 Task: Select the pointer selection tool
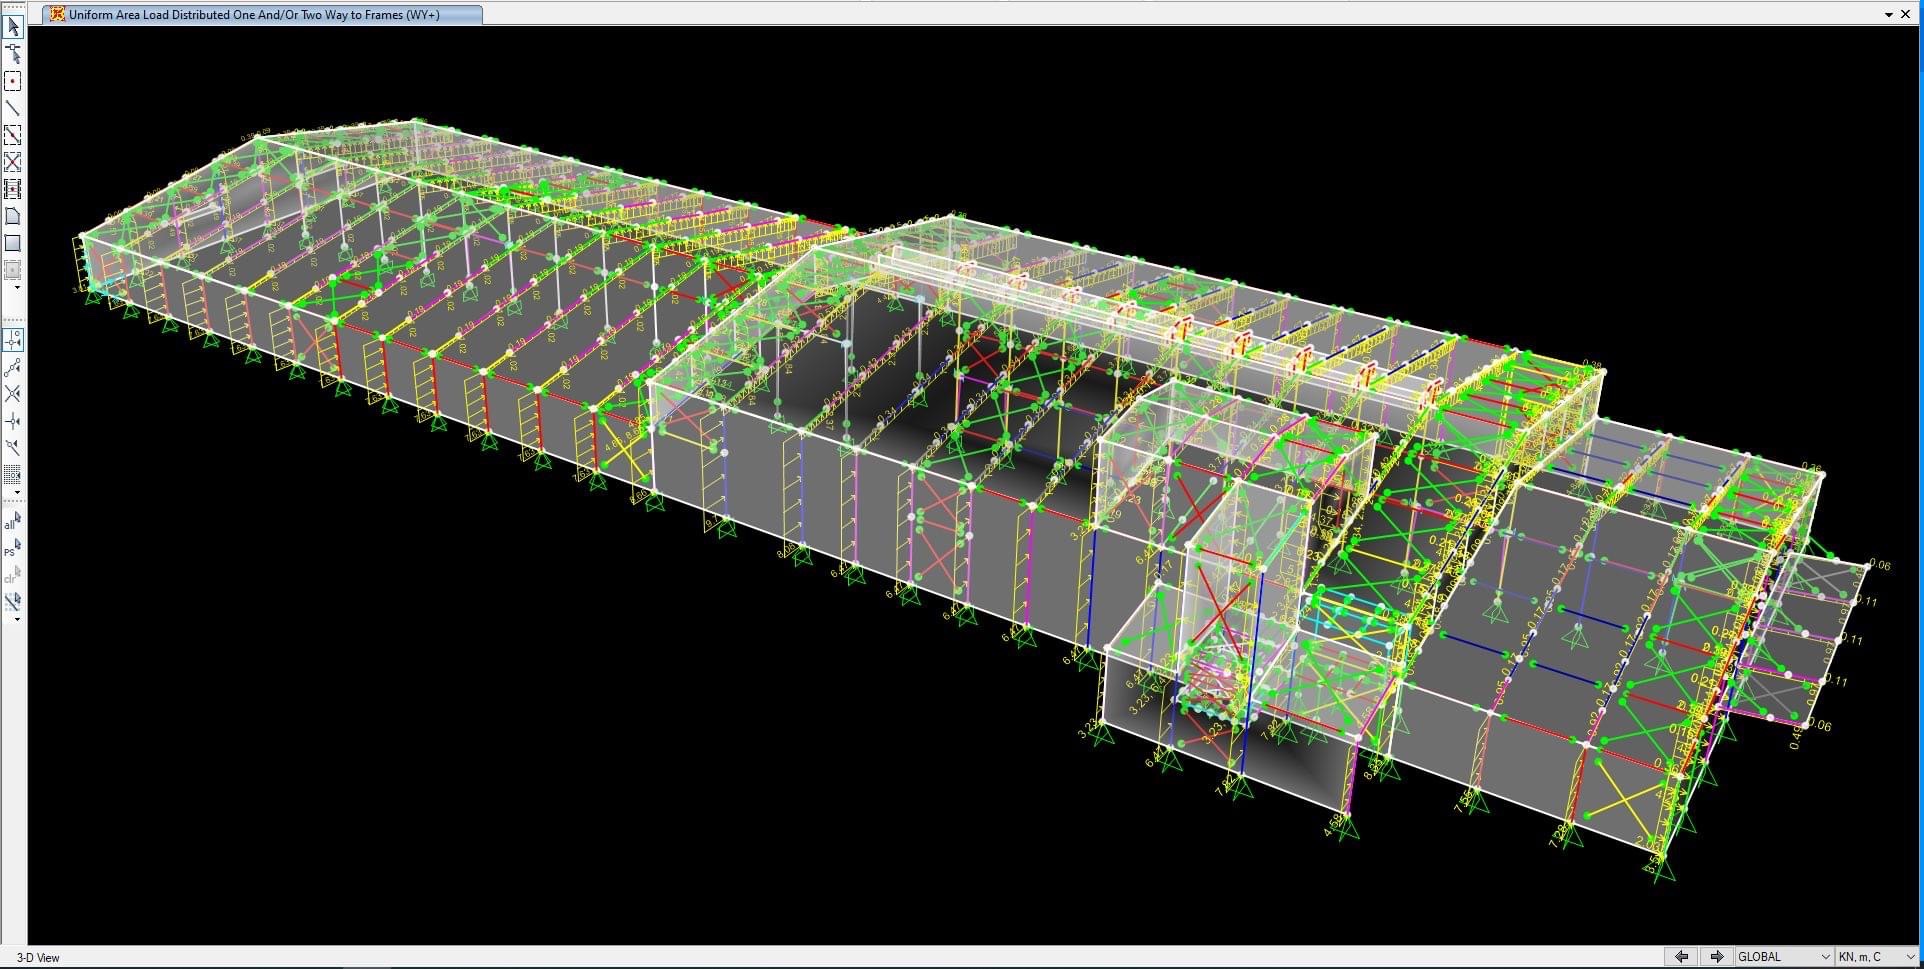13,27
